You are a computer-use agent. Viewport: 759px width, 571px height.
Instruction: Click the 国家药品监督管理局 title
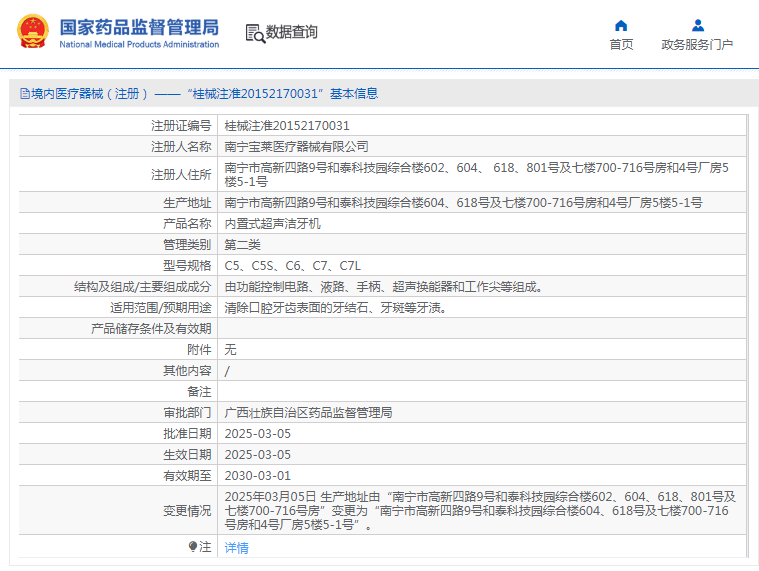[139, 27]
